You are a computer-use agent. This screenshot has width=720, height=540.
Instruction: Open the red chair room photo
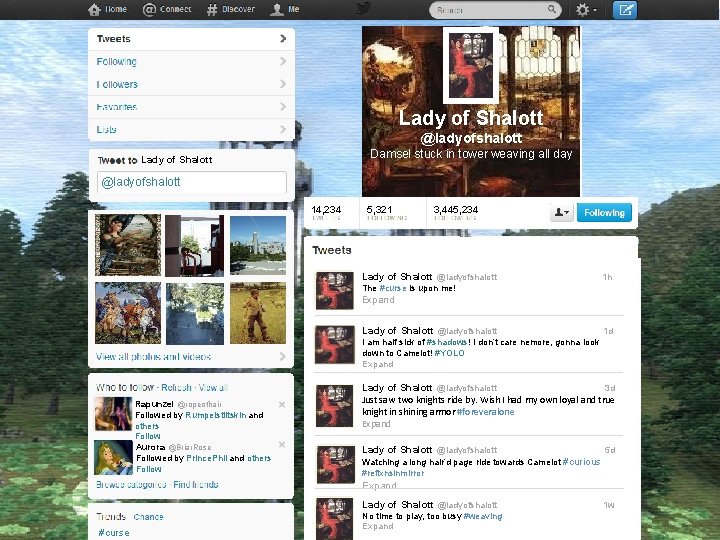coord(195,246)
